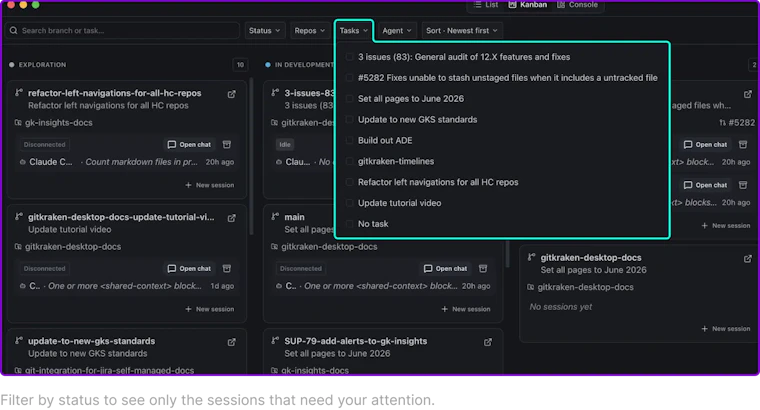Click 'git-integration-for-jira-self-managed-docs' repo name

pos(110,370)
